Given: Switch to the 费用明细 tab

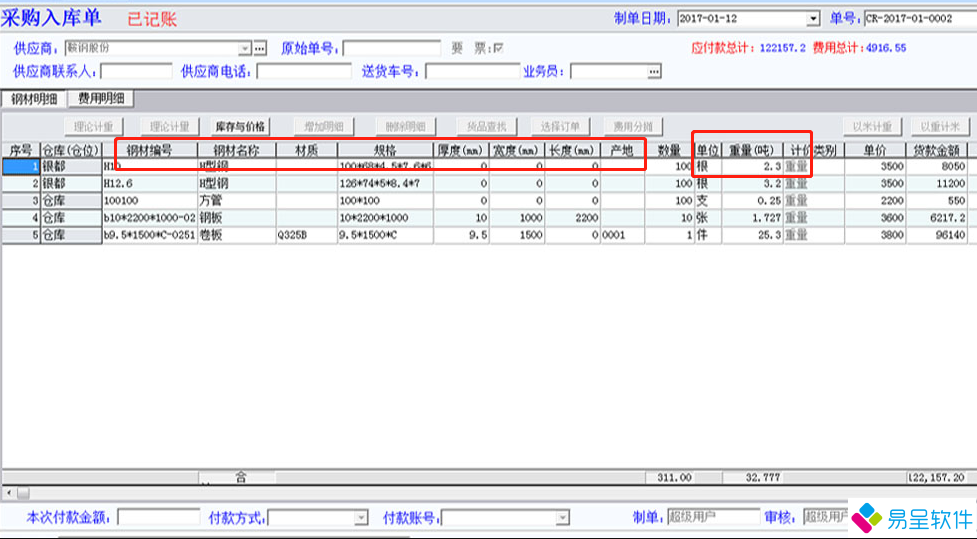Looking at the screenshot, I should click(x=100, y=98).
